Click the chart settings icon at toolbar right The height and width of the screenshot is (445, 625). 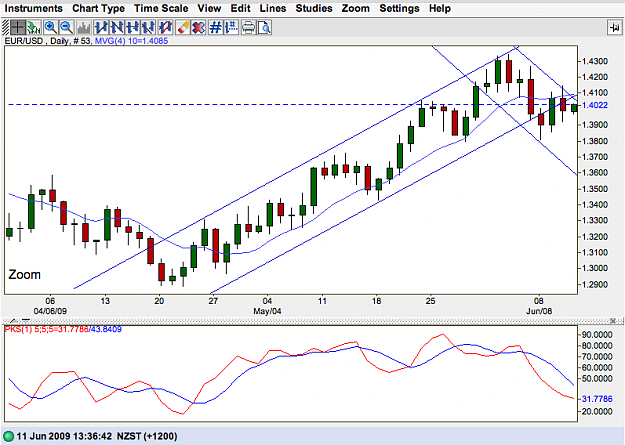[614, 28]
